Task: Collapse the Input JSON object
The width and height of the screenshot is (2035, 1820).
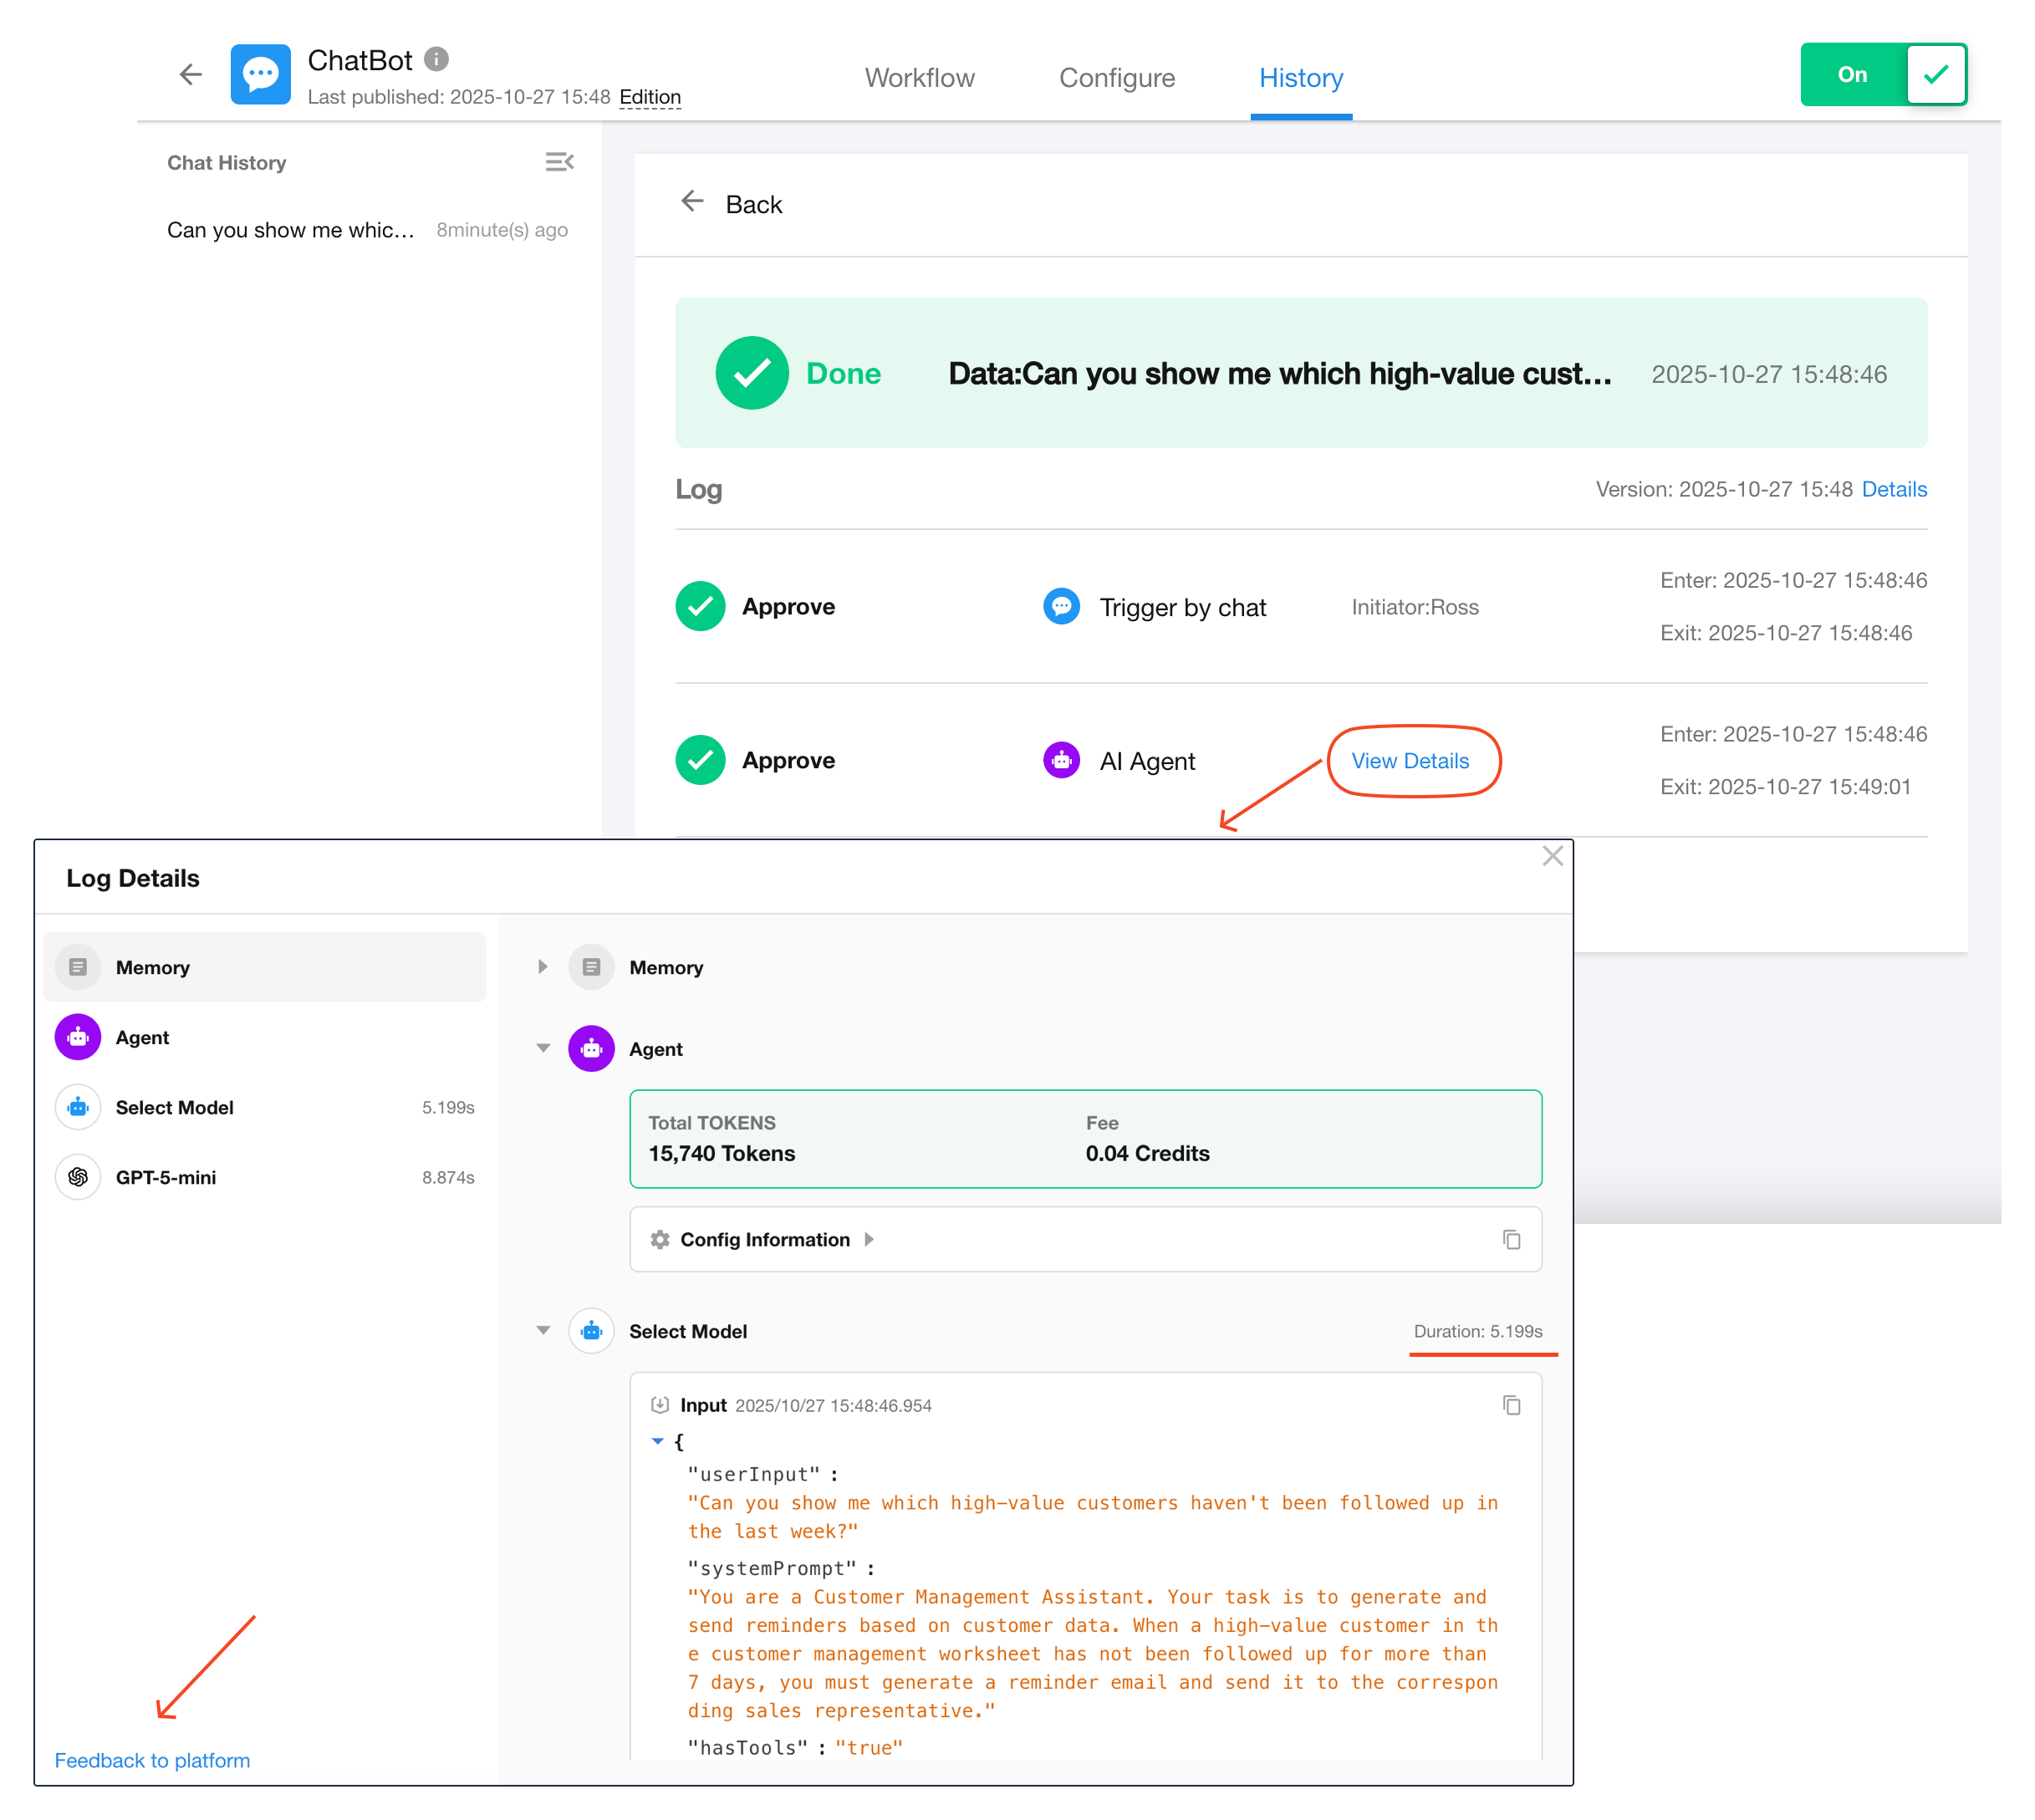Action: click(657, 1441)
